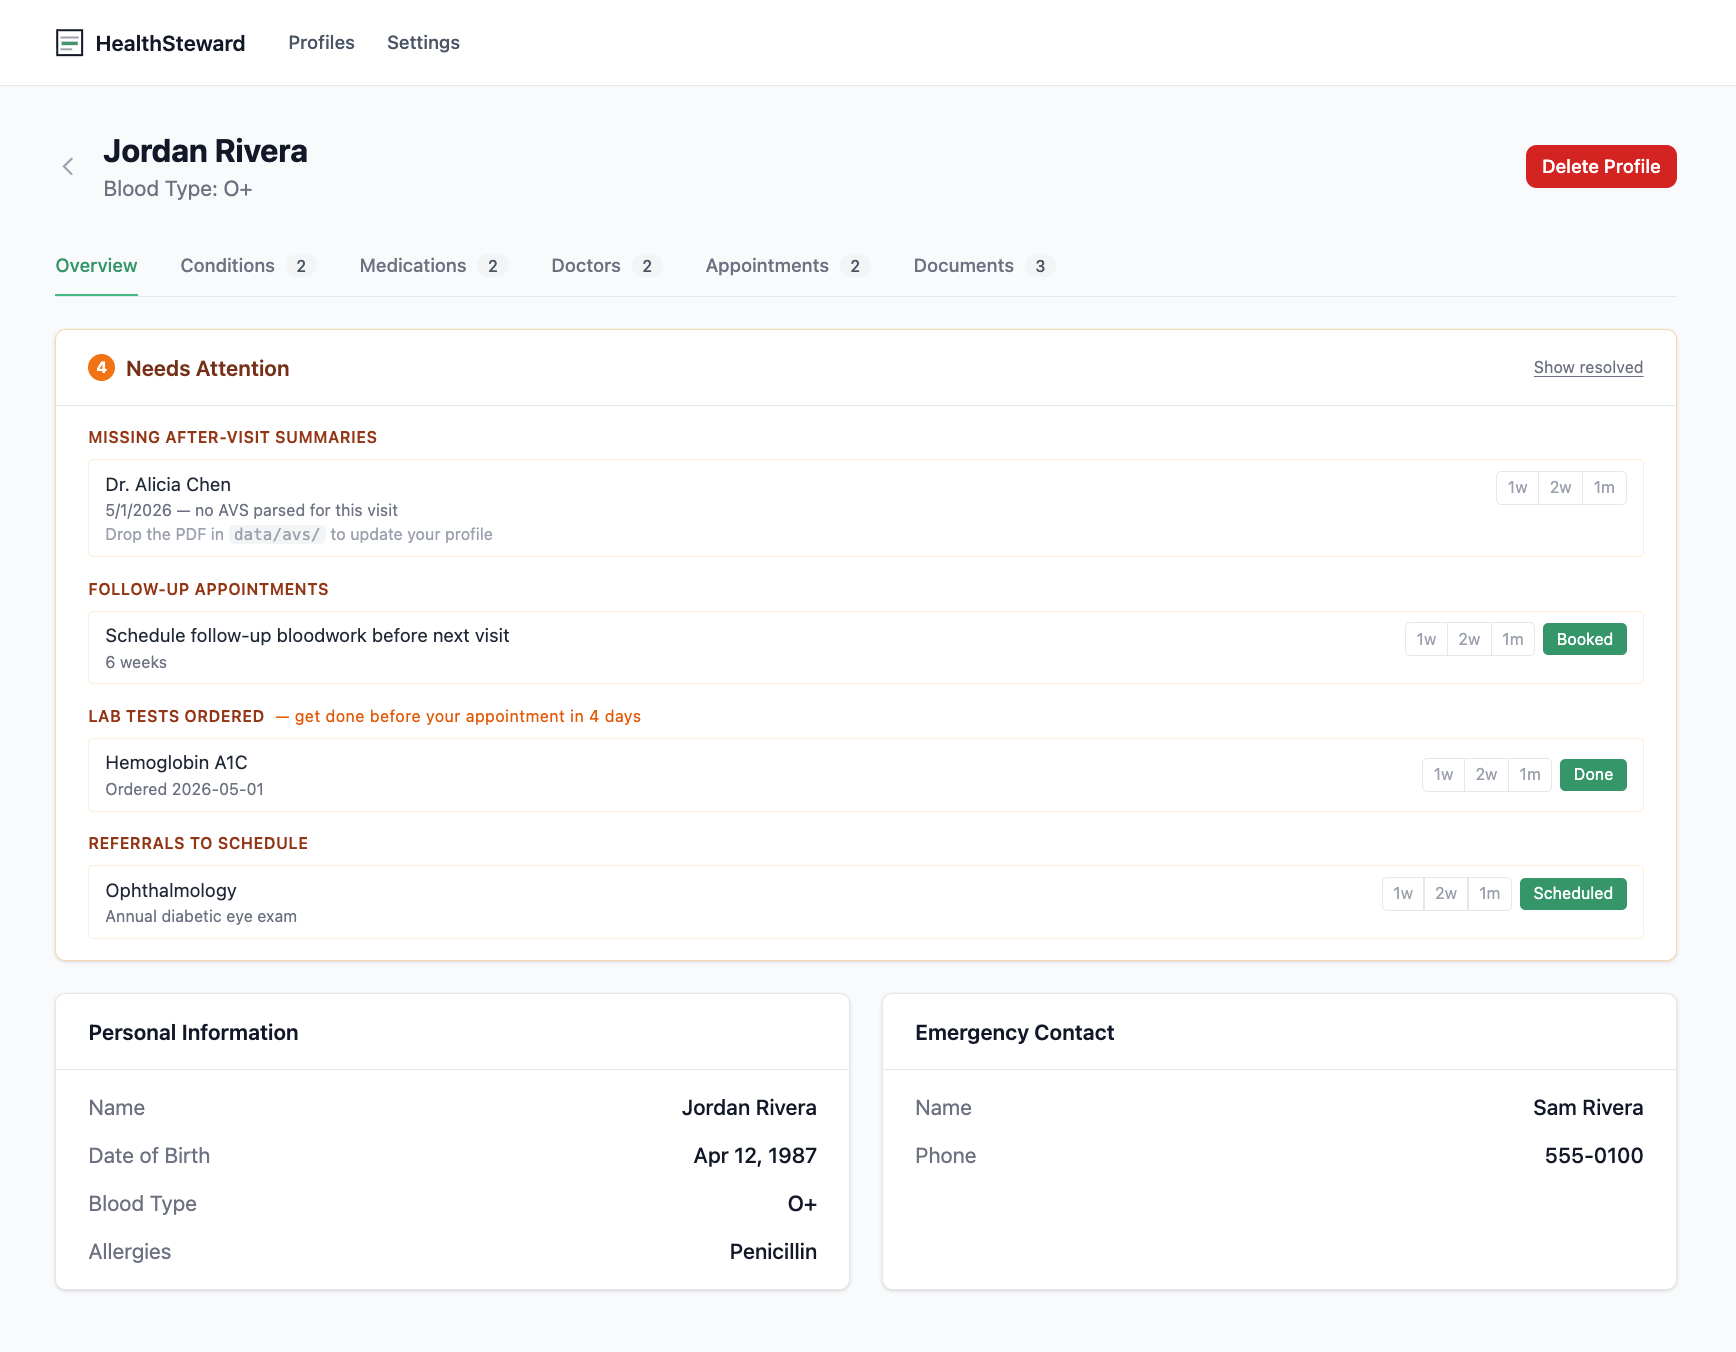Click the Penicillin allergy value
Screen dimensions: 1736x1352
pyautogui.click(x=773, y=1252)
